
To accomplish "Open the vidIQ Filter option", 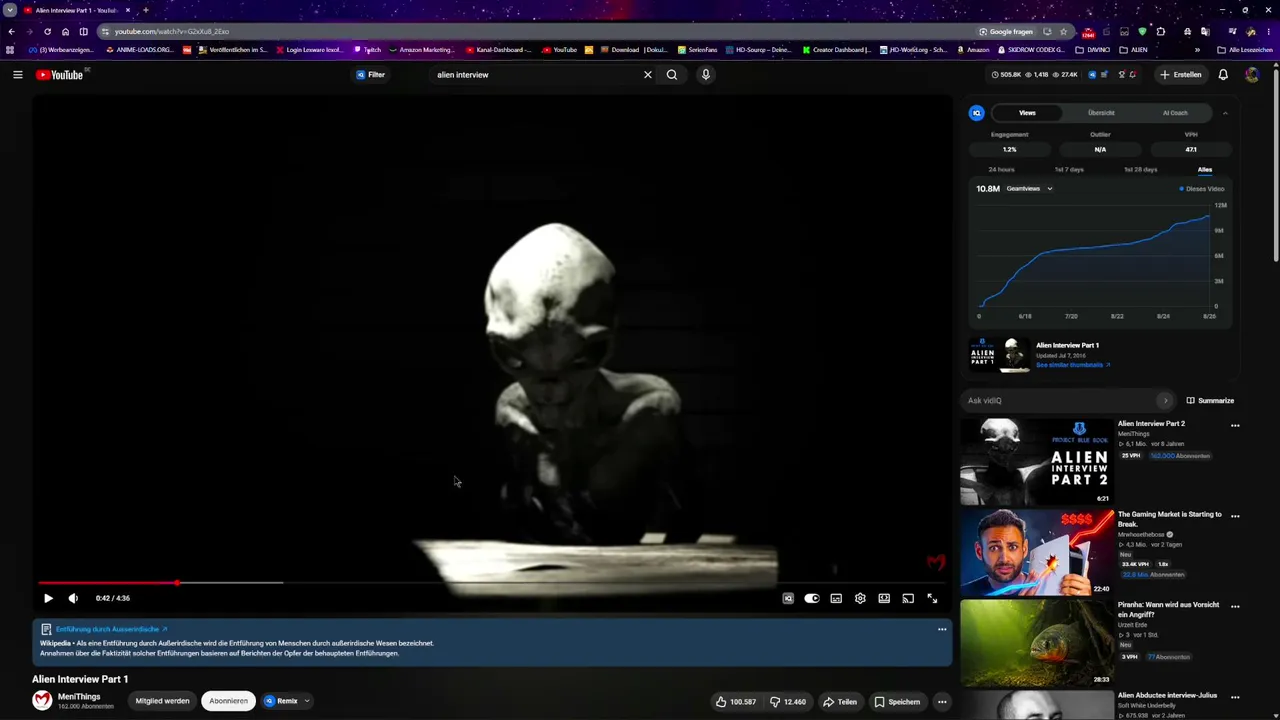I will tap(371, 75).
